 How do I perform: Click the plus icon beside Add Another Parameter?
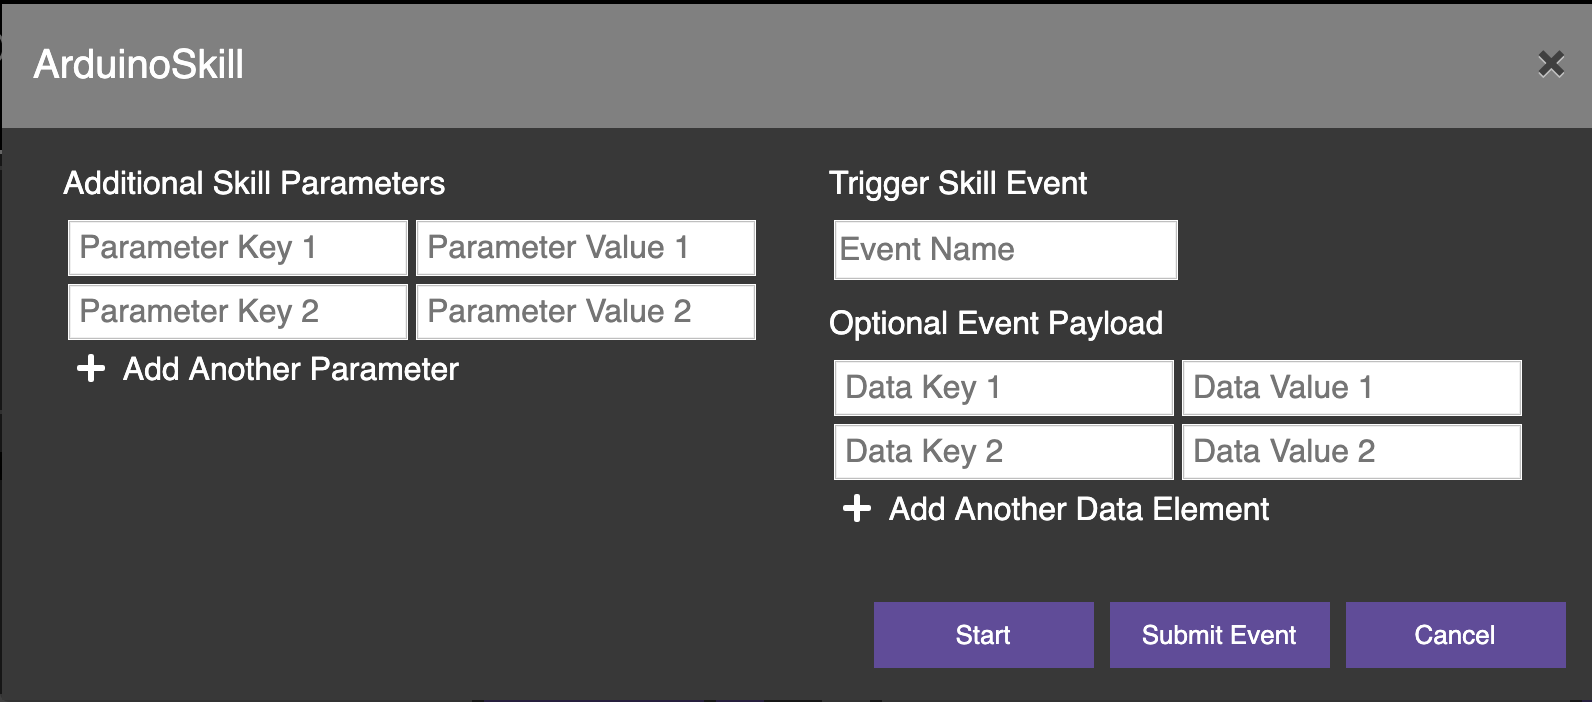[x=91, y=369]
